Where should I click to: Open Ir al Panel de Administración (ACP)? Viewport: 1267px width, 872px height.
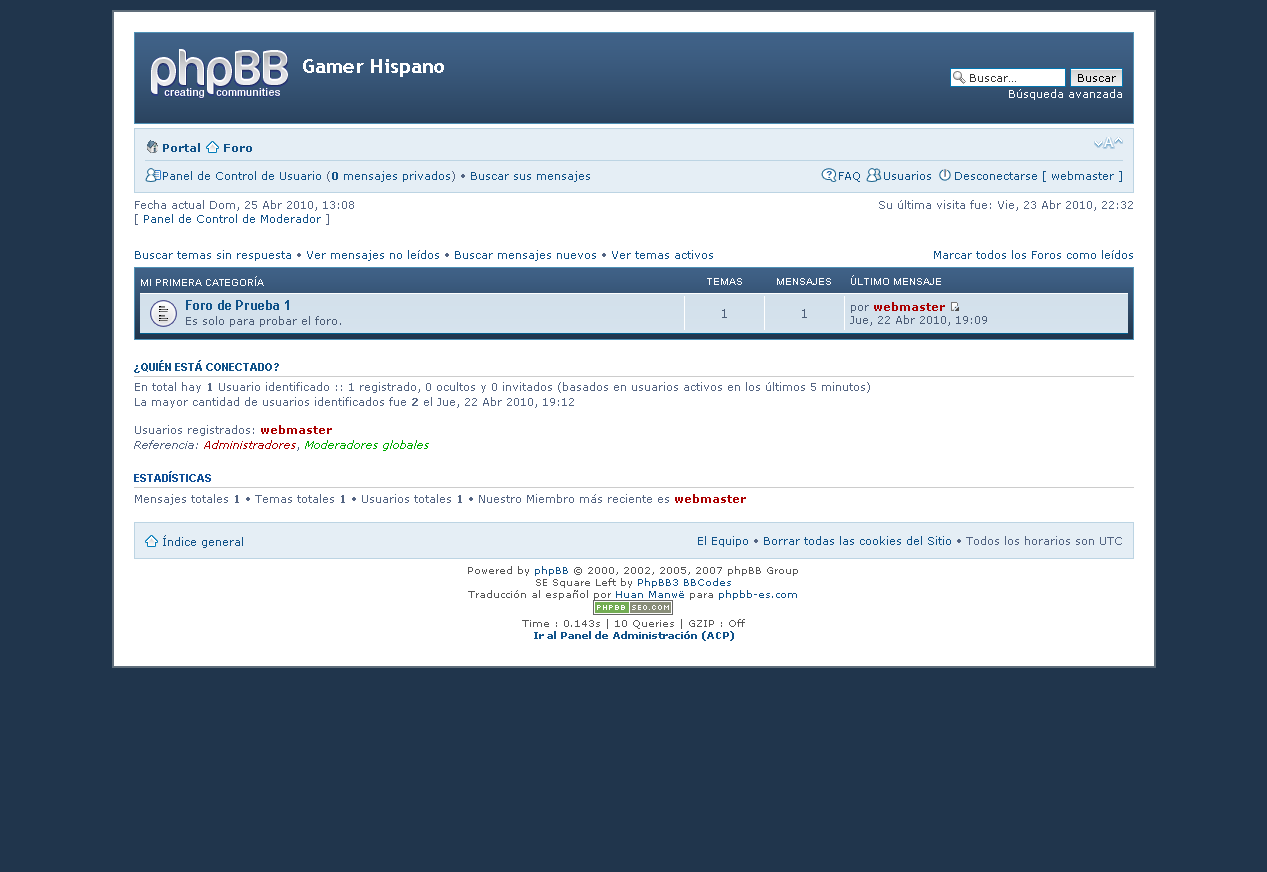pyautogui.click(x=634, y=635)
